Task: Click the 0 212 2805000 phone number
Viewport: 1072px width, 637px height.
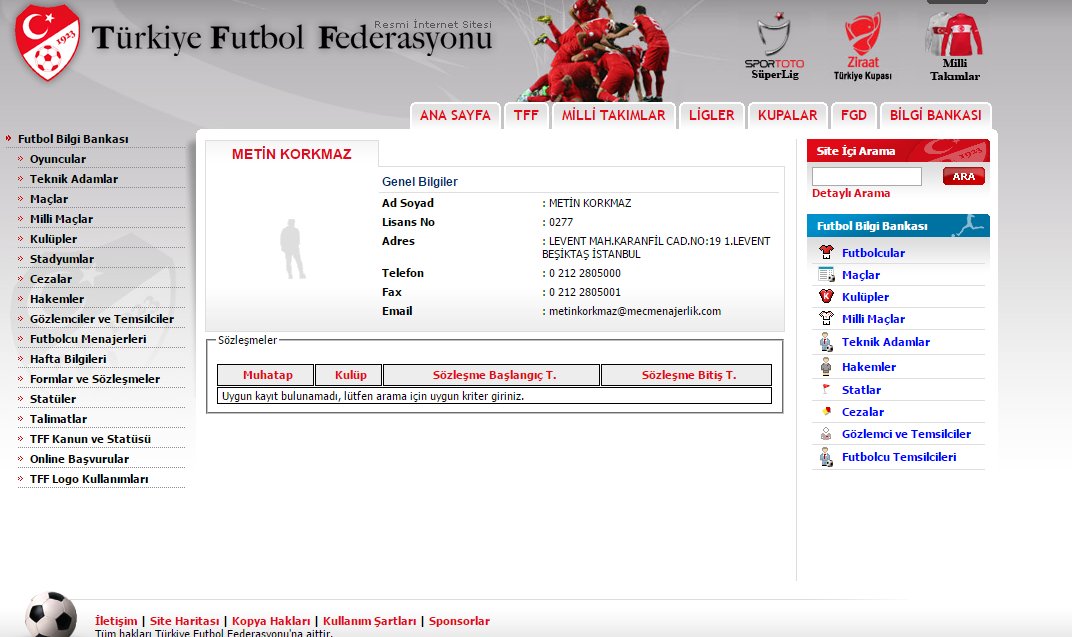Action: click(x=585, y=273)
